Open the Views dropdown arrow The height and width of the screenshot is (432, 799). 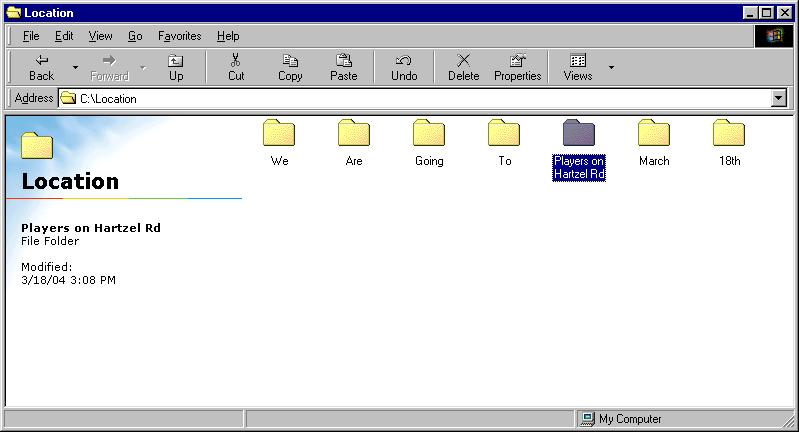click(x=611, y=68)
